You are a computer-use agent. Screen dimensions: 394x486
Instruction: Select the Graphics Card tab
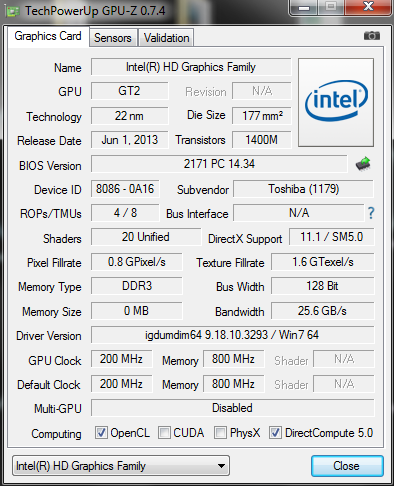pos(48,36)
